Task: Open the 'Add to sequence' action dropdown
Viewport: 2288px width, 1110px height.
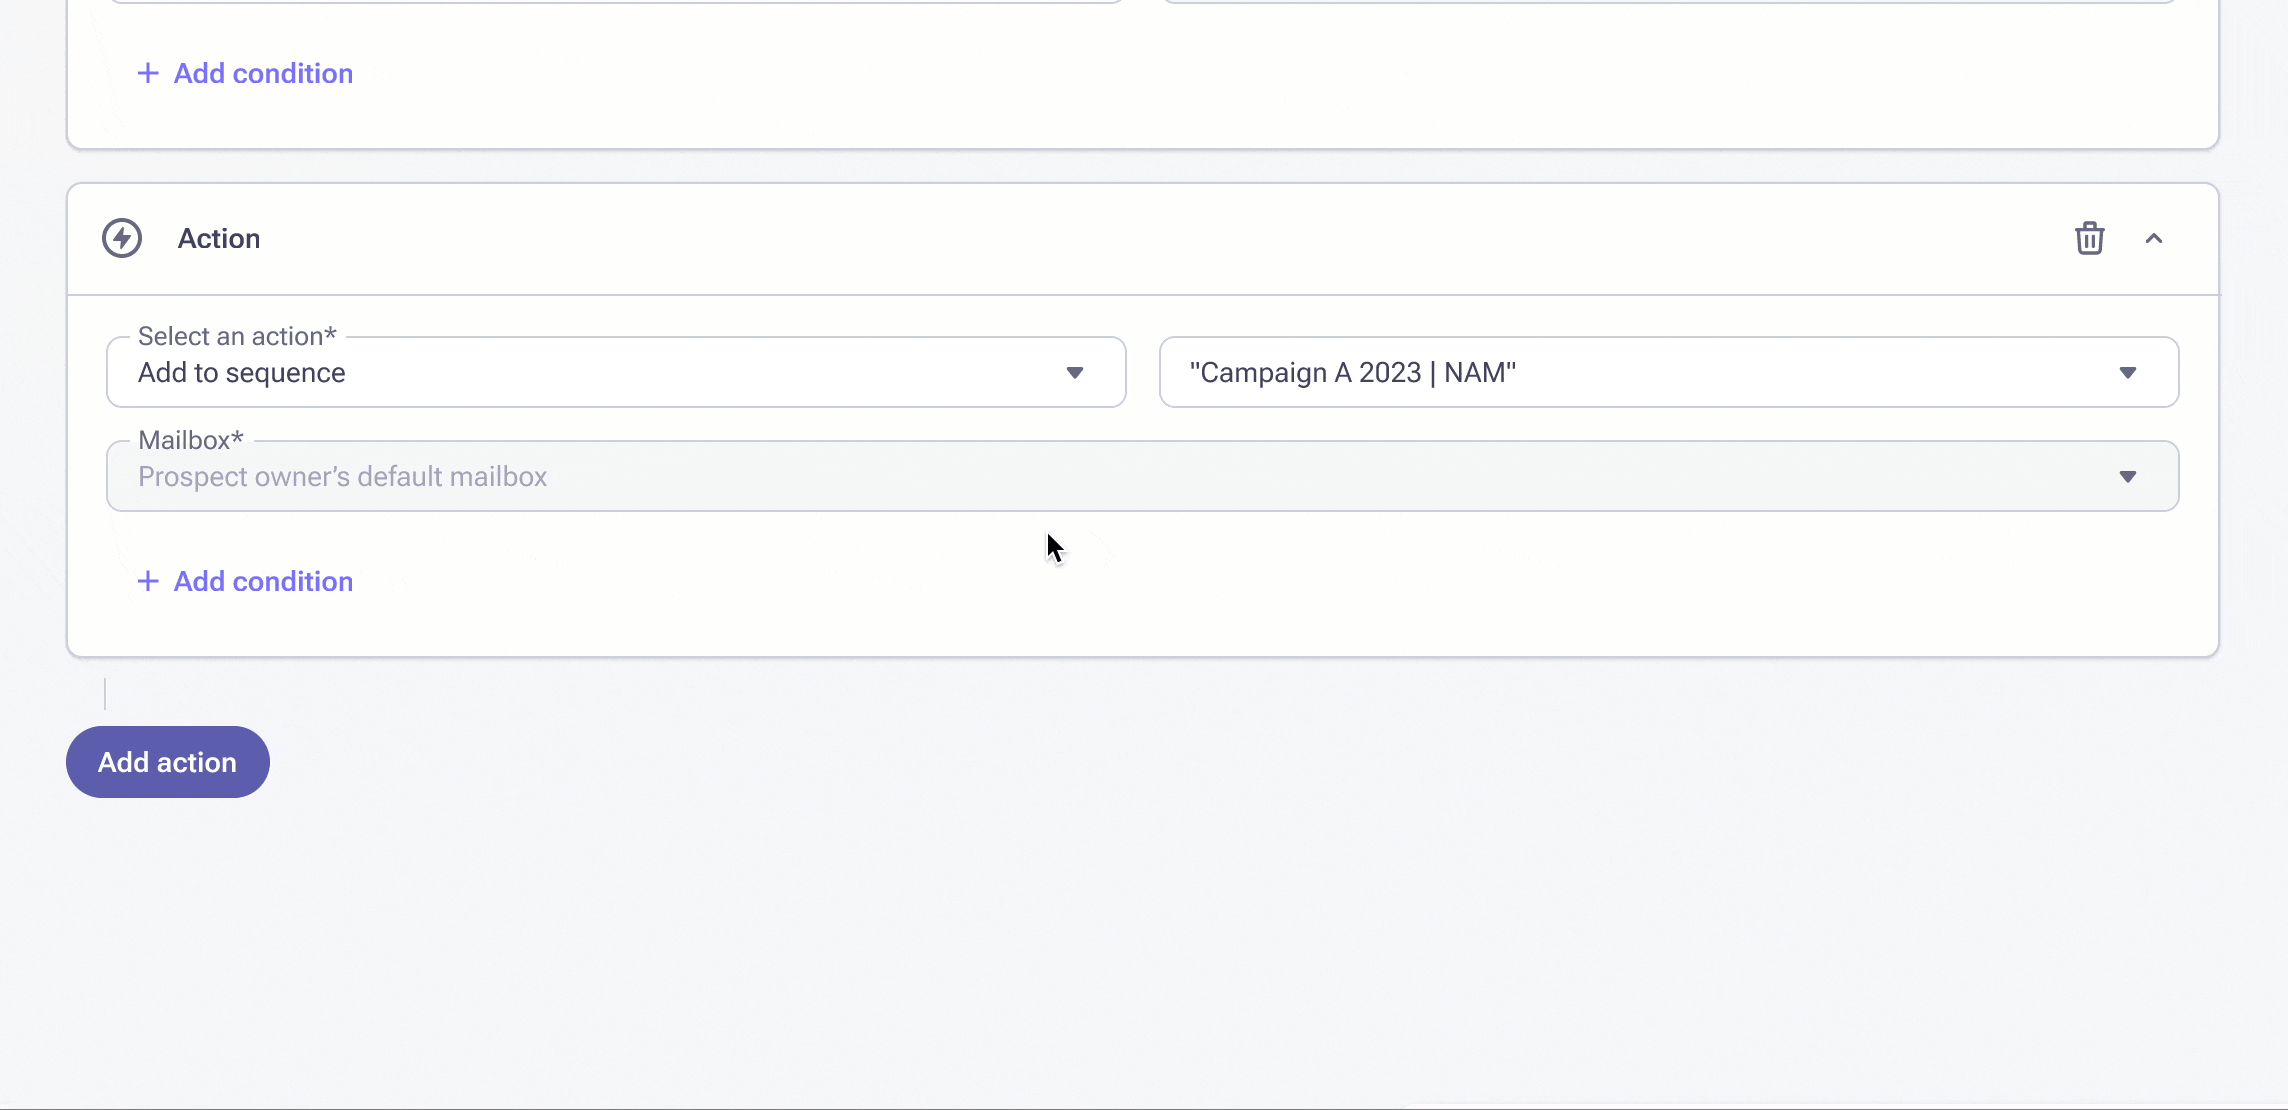Action: [x=615, y=373]
